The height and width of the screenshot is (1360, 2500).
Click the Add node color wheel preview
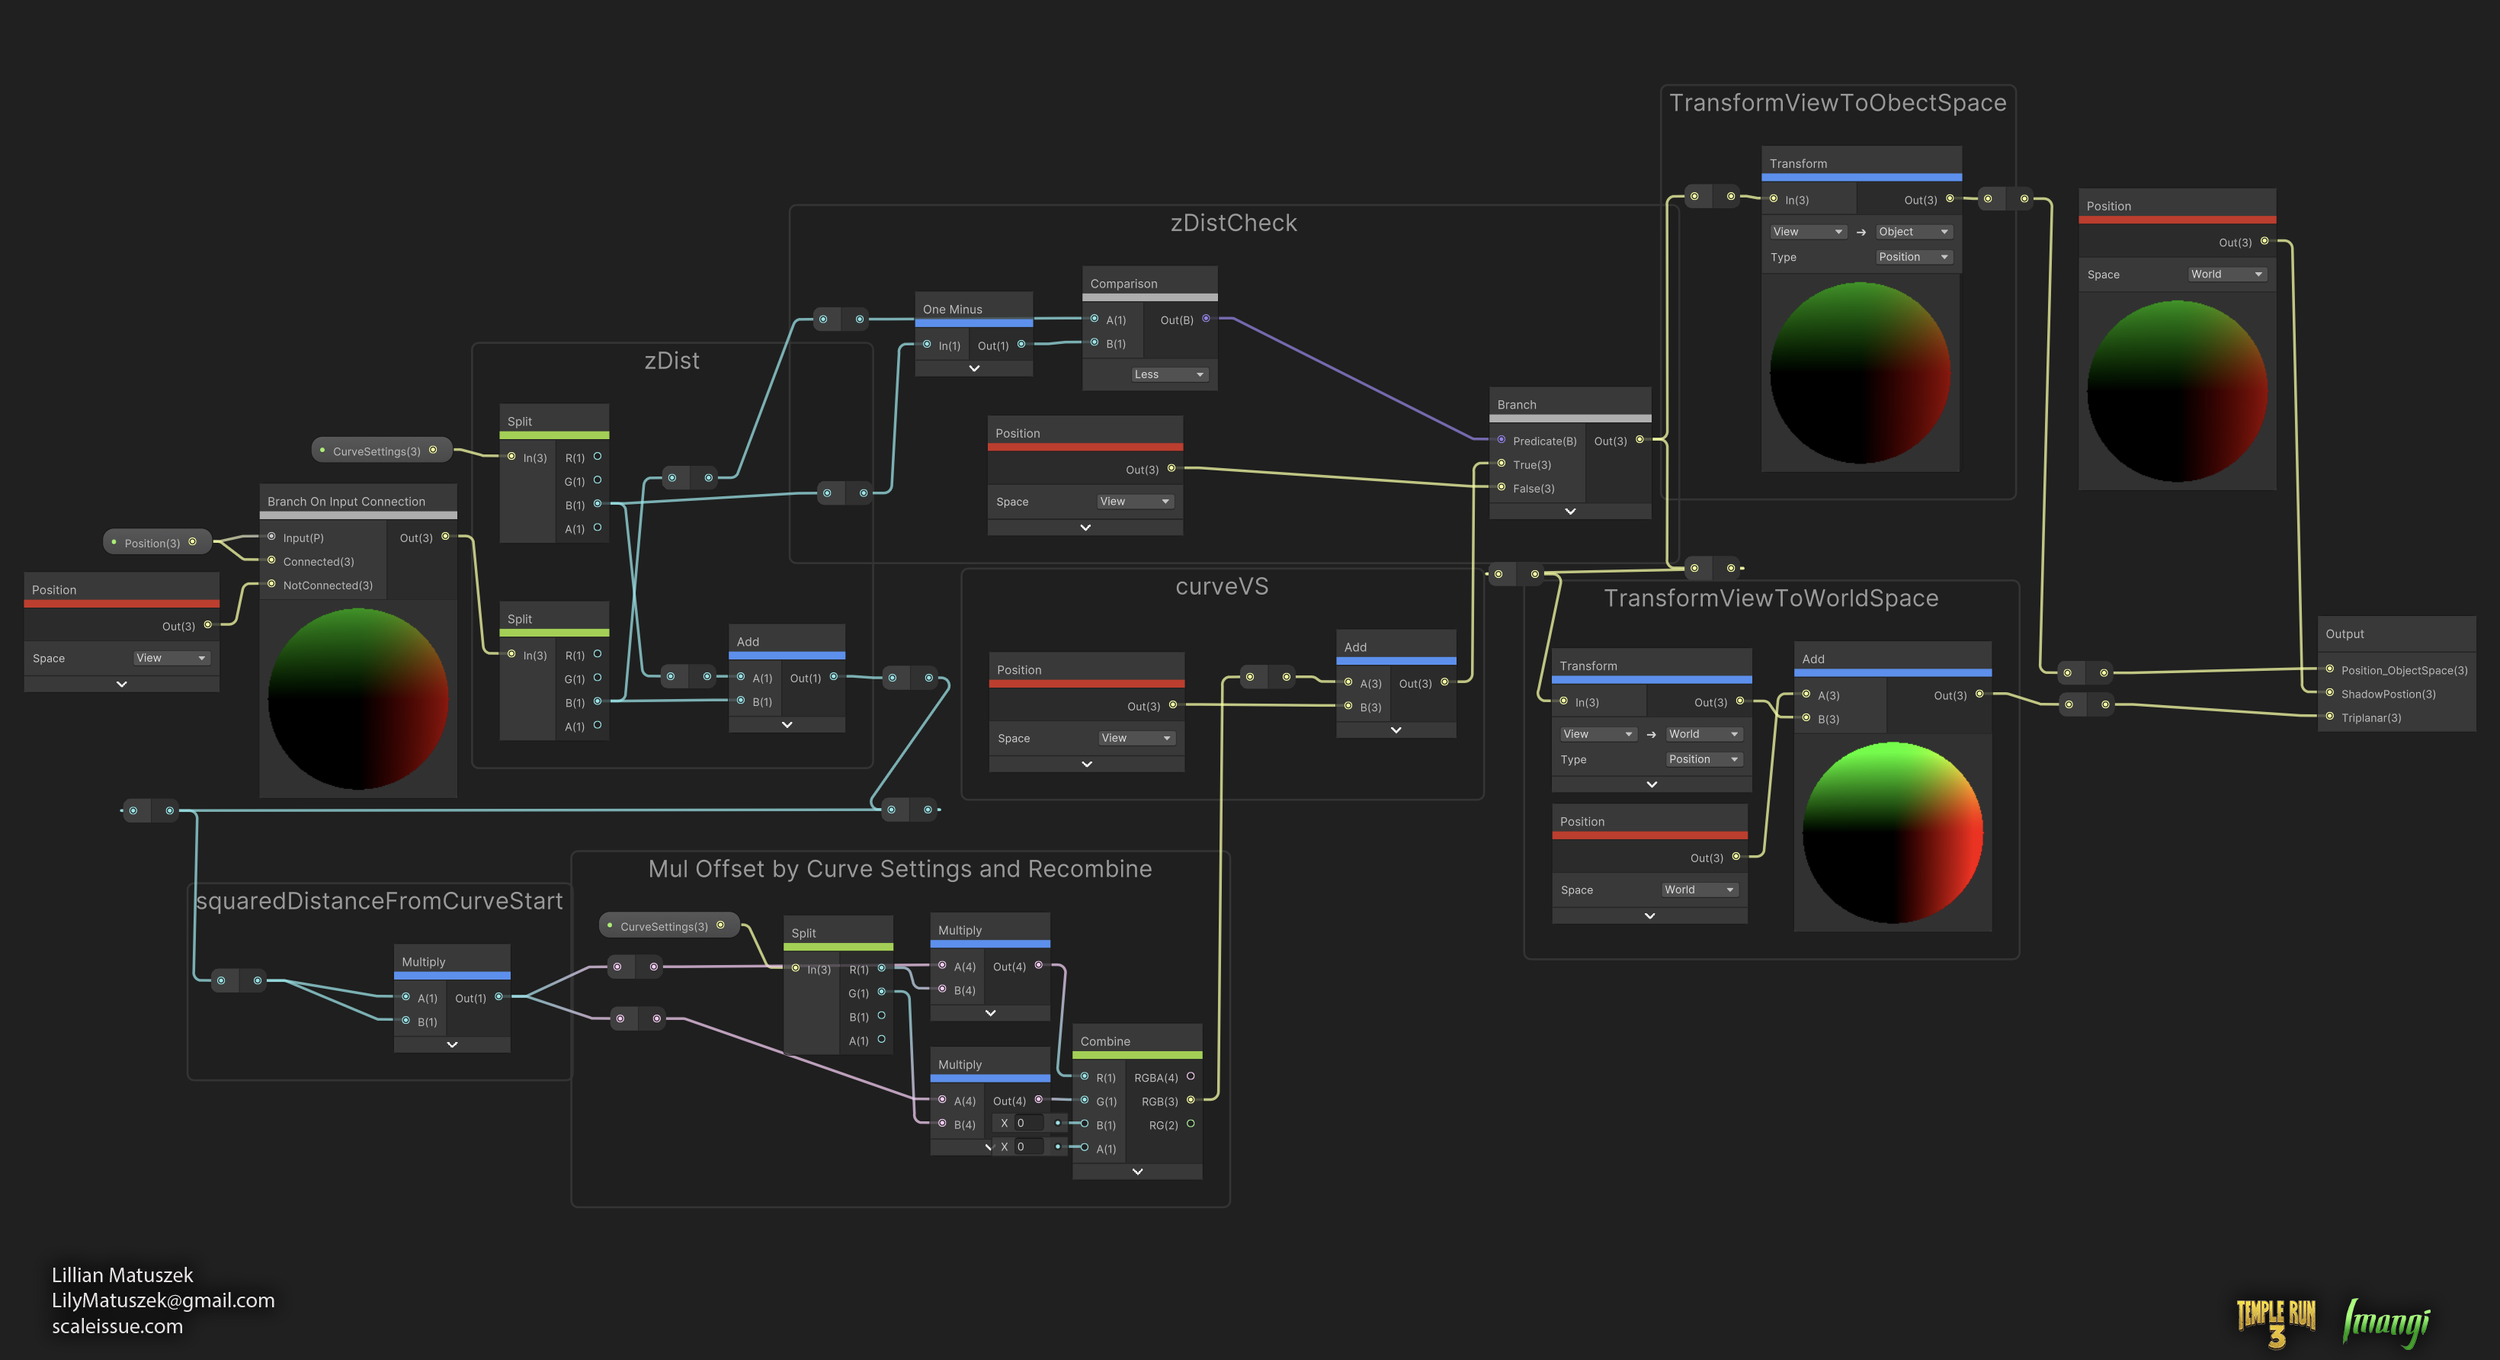1892,832
